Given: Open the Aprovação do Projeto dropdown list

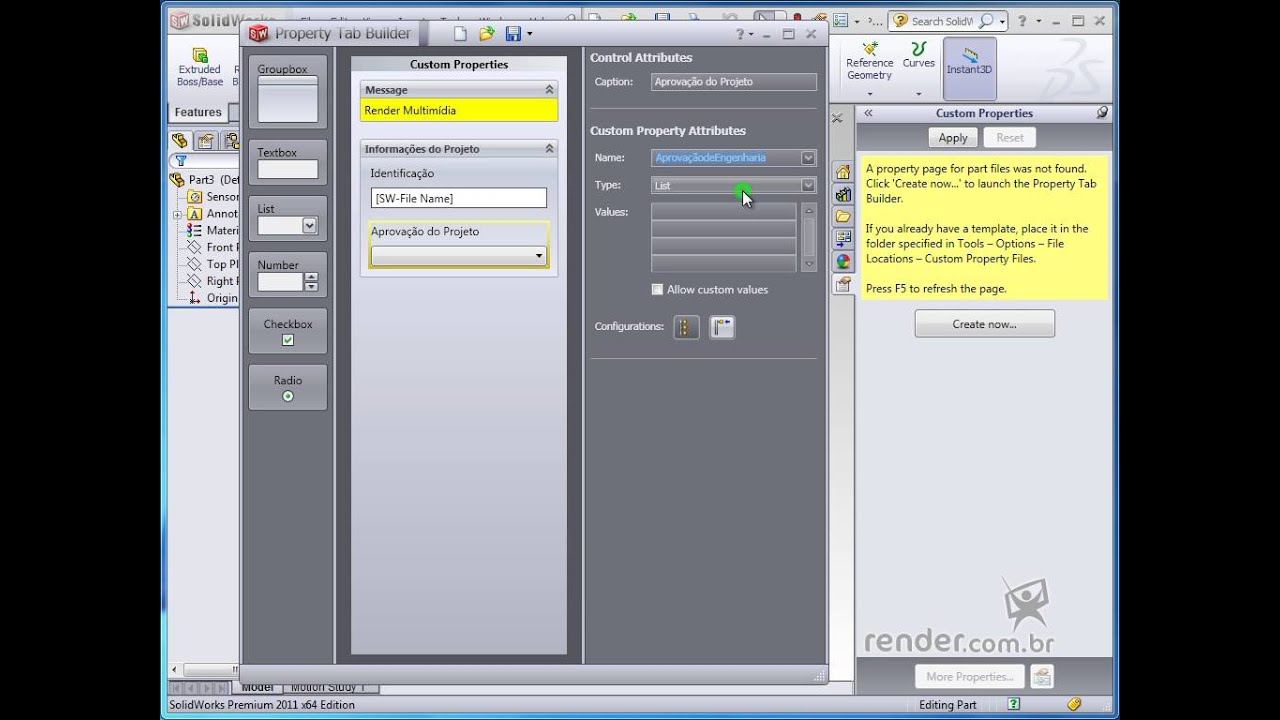Looking at the screenshot, I should 459,256.
